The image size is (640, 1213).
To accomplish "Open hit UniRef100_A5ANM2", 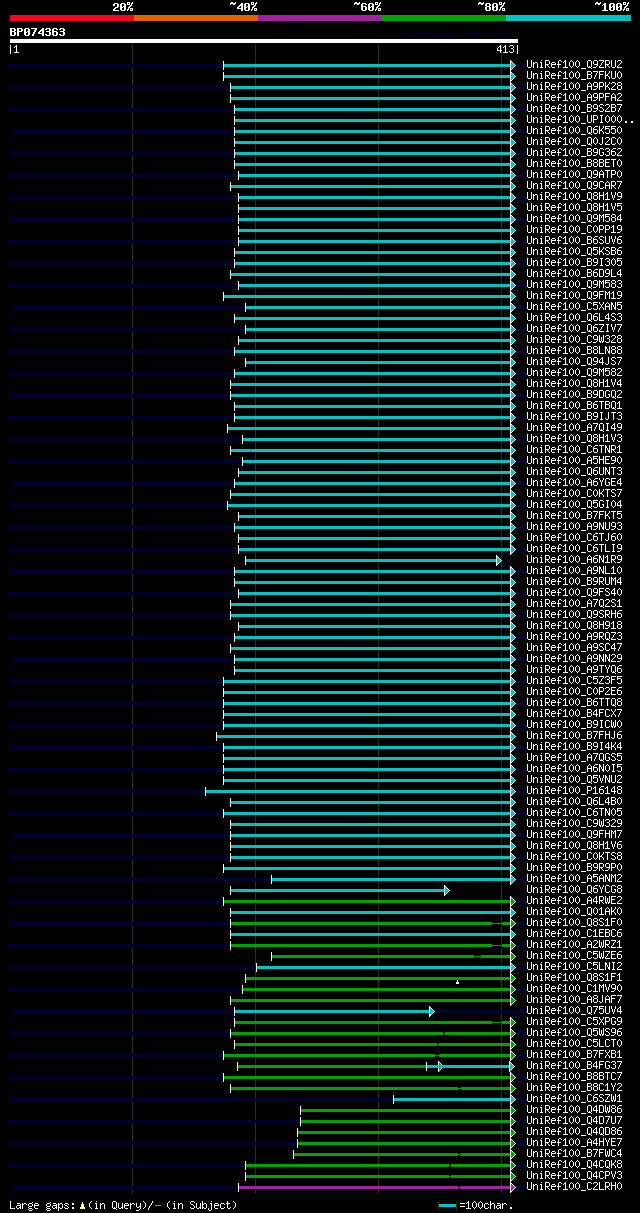I will [574, 878].
